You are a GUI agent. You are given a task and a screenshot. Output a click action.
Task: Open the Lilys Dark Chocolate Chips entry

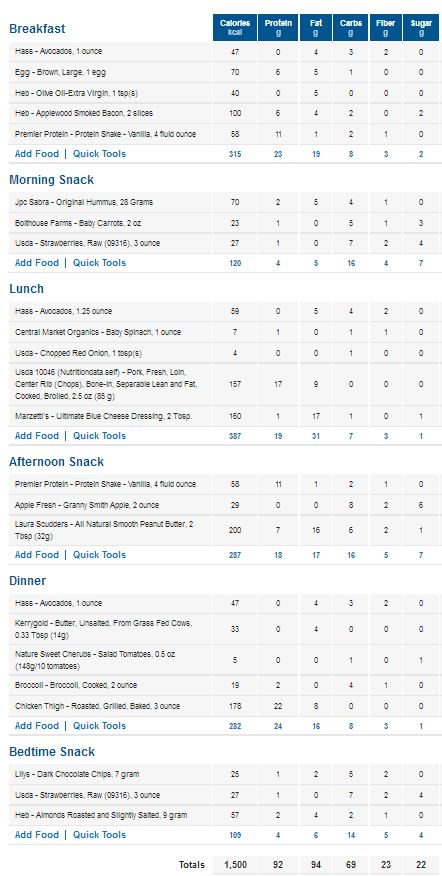[x=77, y=774]
